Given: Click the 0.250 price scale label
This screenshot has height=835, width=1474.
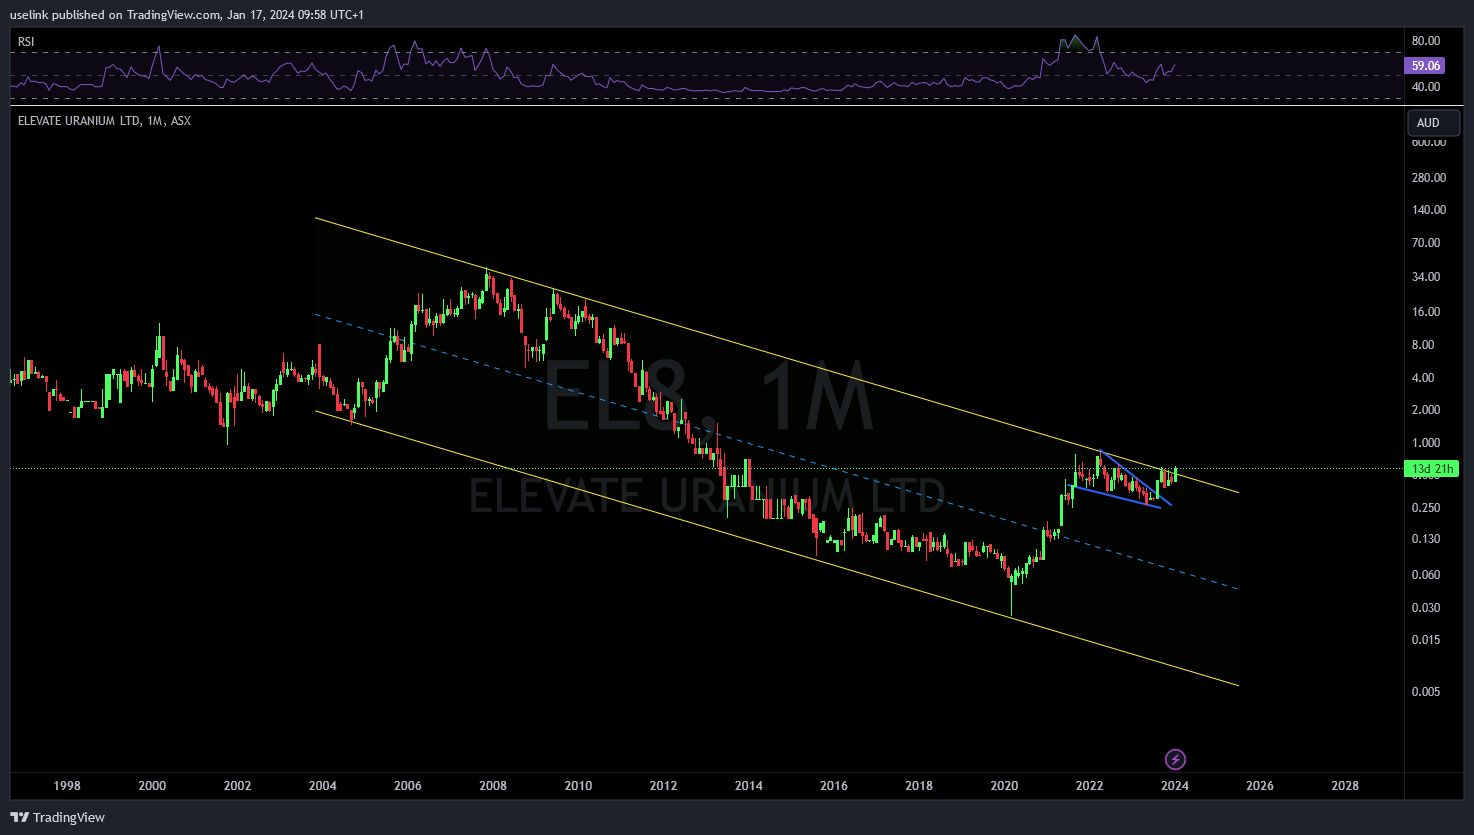Looking at the screenshot, I should (1425, 508).
